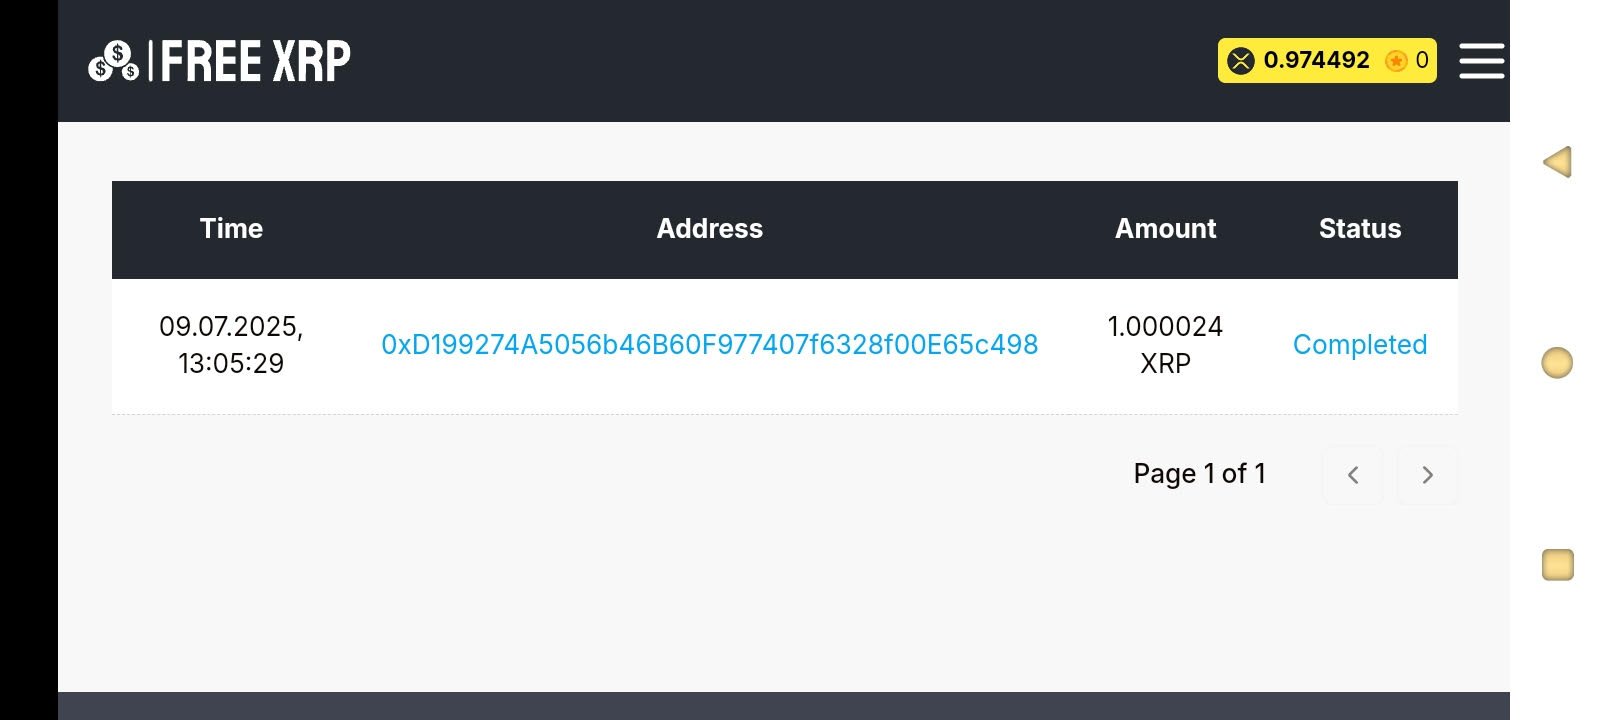The height and width of the screenshot is (720, 1600).
Task: Go to the next page arrow
Action: click(x=1427, y=475)
